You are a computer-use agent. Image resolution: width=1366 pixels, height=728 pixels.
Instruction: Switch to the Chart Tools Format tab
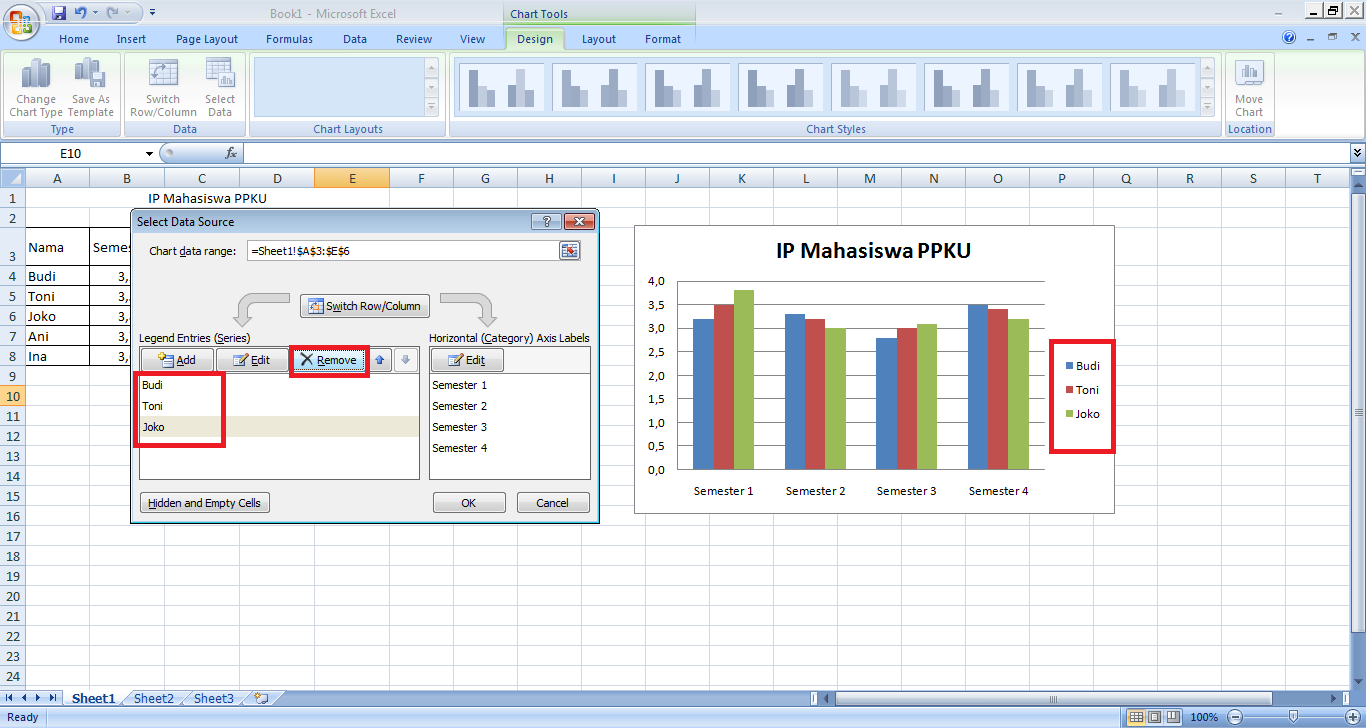[x=663, y=39]
